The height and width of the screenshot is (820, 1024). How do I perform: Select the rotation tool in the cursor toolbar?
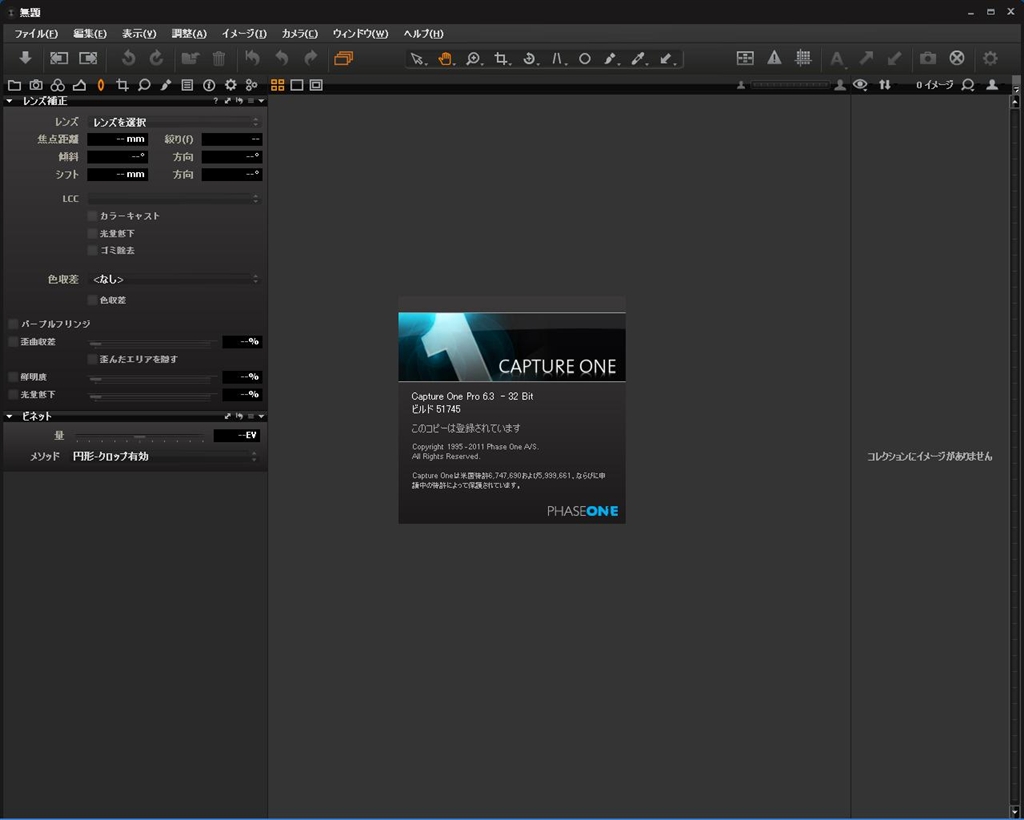(529, 58)
